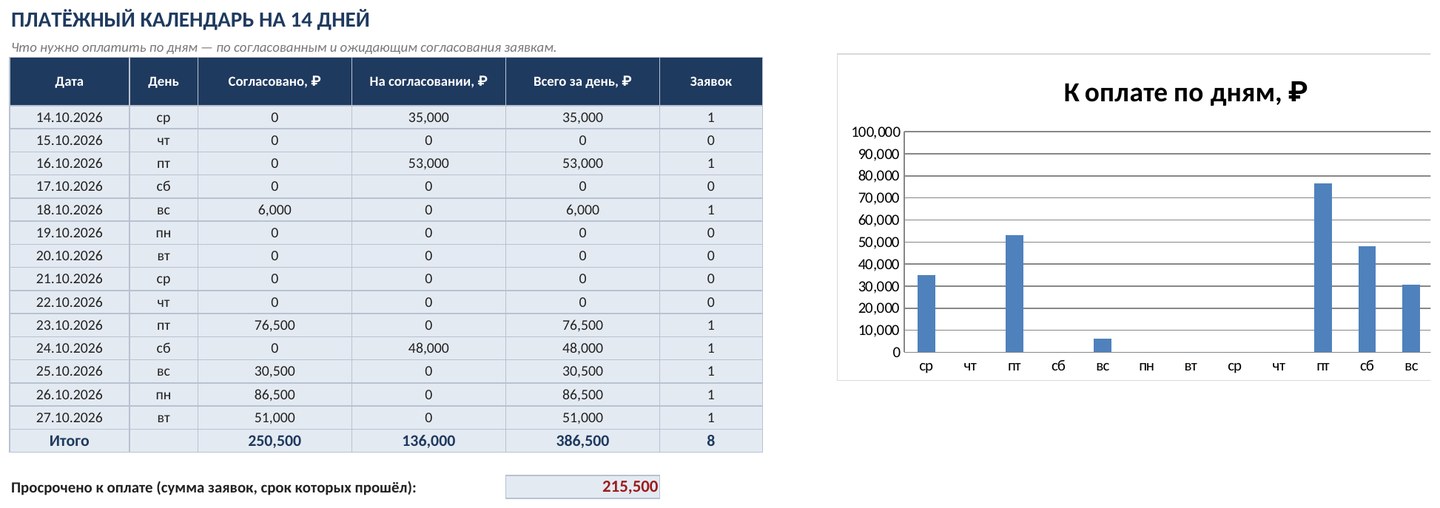The image size is (1440, 508).
Task: Click the Просрочено к оплате label
Action: pyautogui.click(x=213, y=488)
